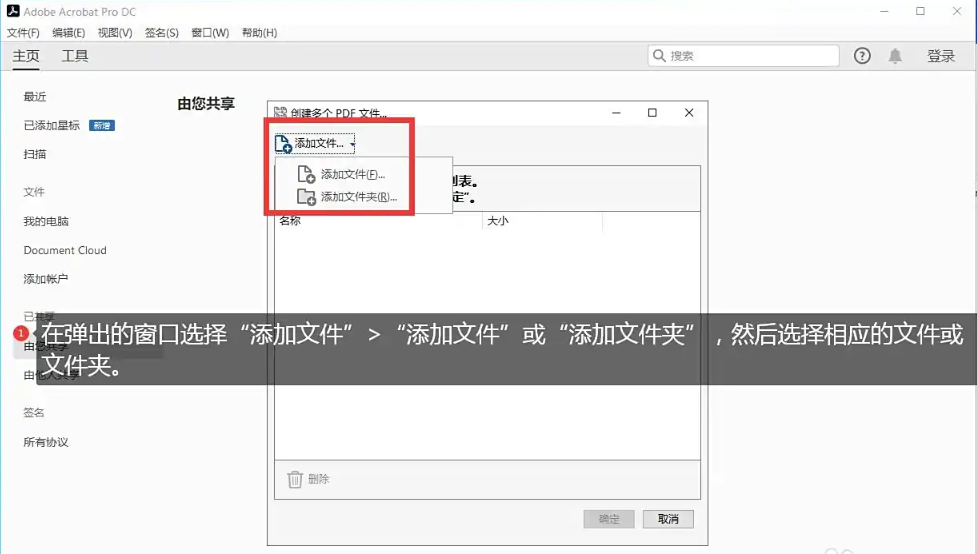
Task: Close the Adobe Acrobat Pro DC window
Action: pyautogui.click(x=957, y=11)
